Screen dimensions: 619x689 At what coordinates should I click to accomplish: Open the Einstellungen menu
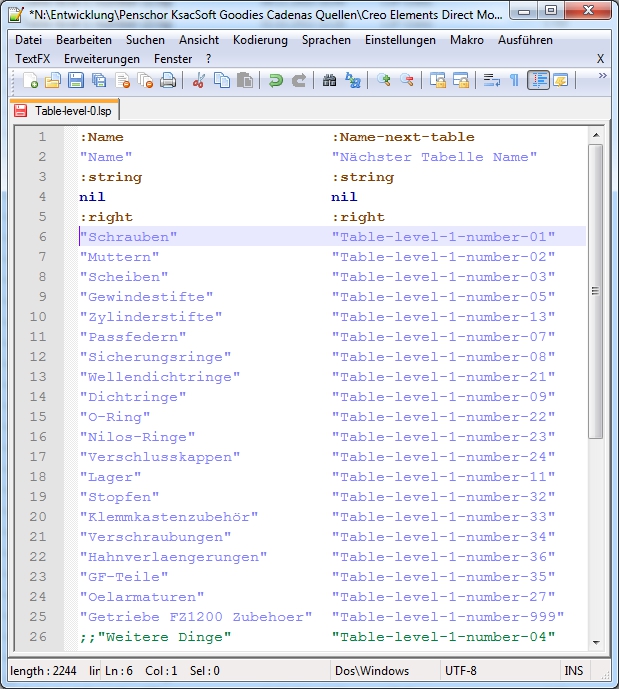[400, 40]
